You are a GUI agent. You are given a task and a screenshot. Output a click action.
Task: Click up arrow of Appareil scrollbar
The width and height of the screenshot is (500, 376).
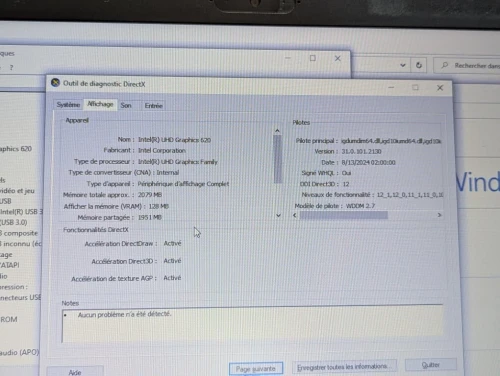click(277, 131)
